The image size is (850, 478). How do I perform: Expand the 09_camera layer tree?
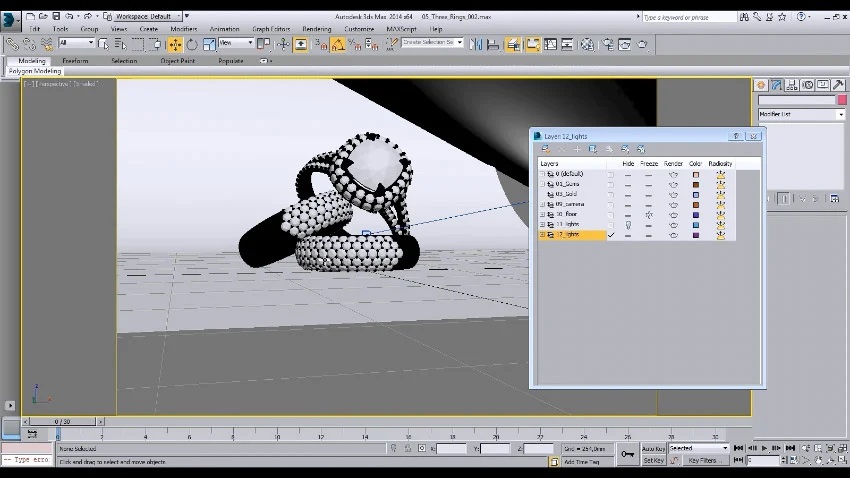[542, 204]
